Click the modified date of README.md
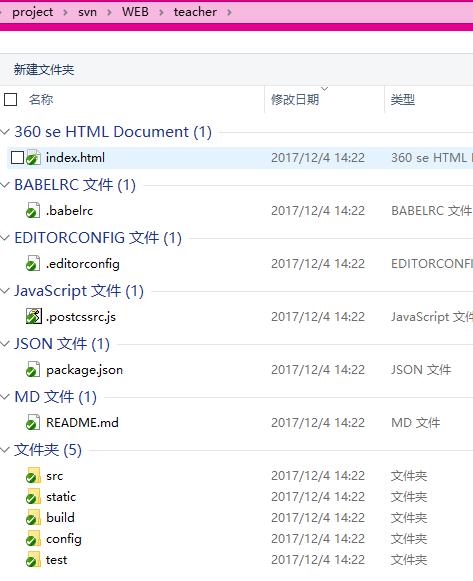Image resolution: width=473 pixels, height=581 pixels. pos(318,423)
